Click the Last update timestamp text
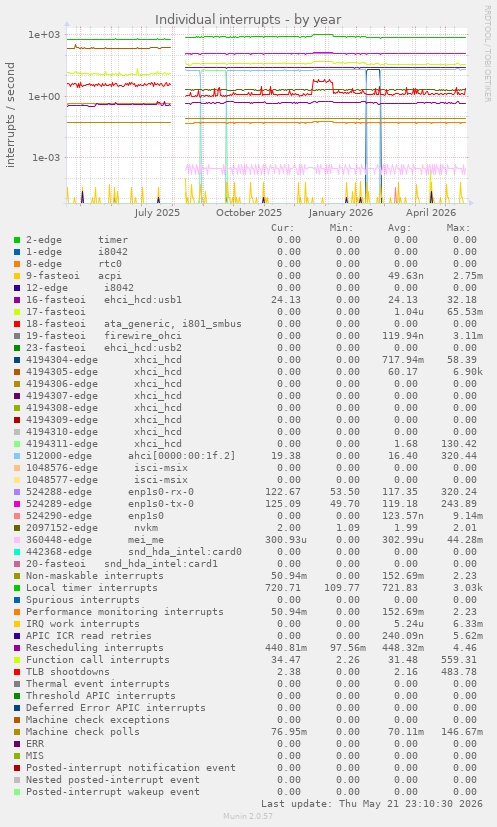Screen dimensions: 497x827 372,804
